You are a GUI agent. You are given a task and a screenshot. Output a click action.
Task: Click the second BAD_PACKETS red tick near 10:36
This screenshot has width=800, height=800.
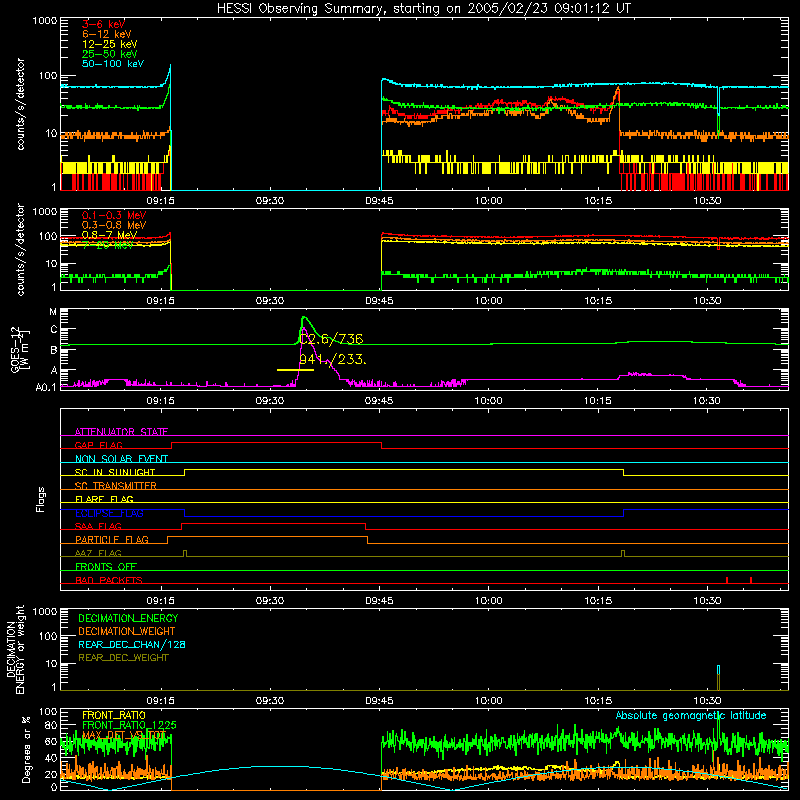[x=751, y=580]
